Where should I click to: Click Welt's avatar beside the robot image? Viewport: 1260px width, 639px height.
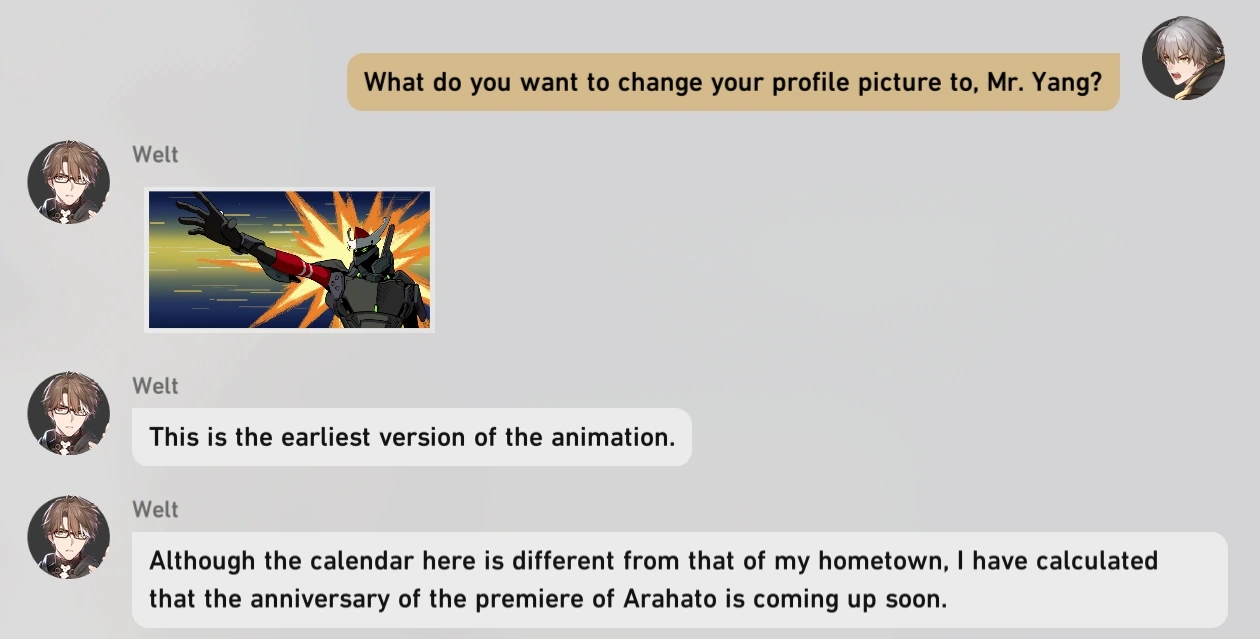click(x=68, y=182)
